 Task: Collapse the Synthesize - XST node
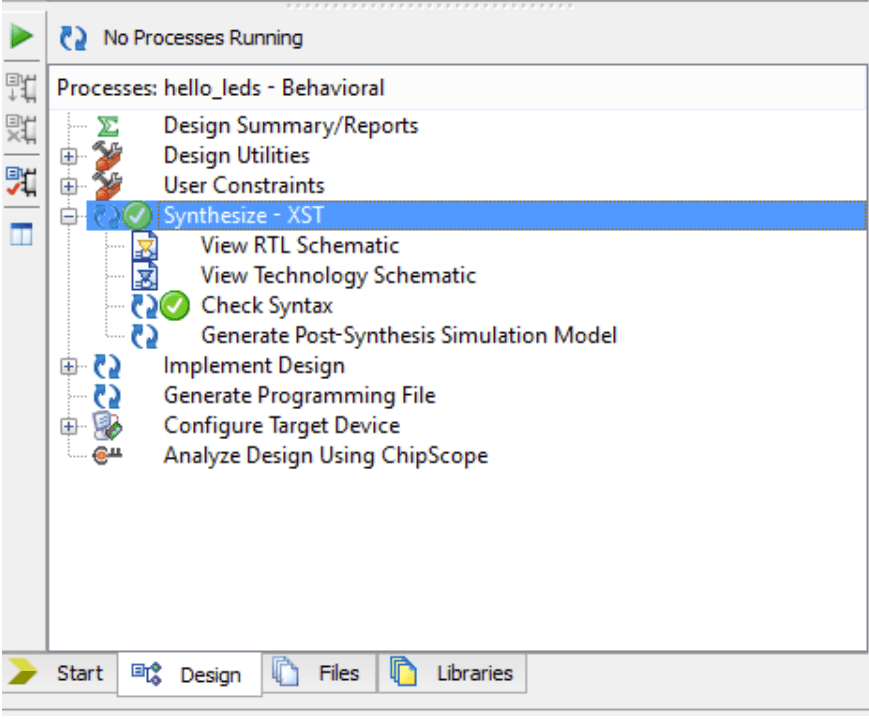coord(68,216)
